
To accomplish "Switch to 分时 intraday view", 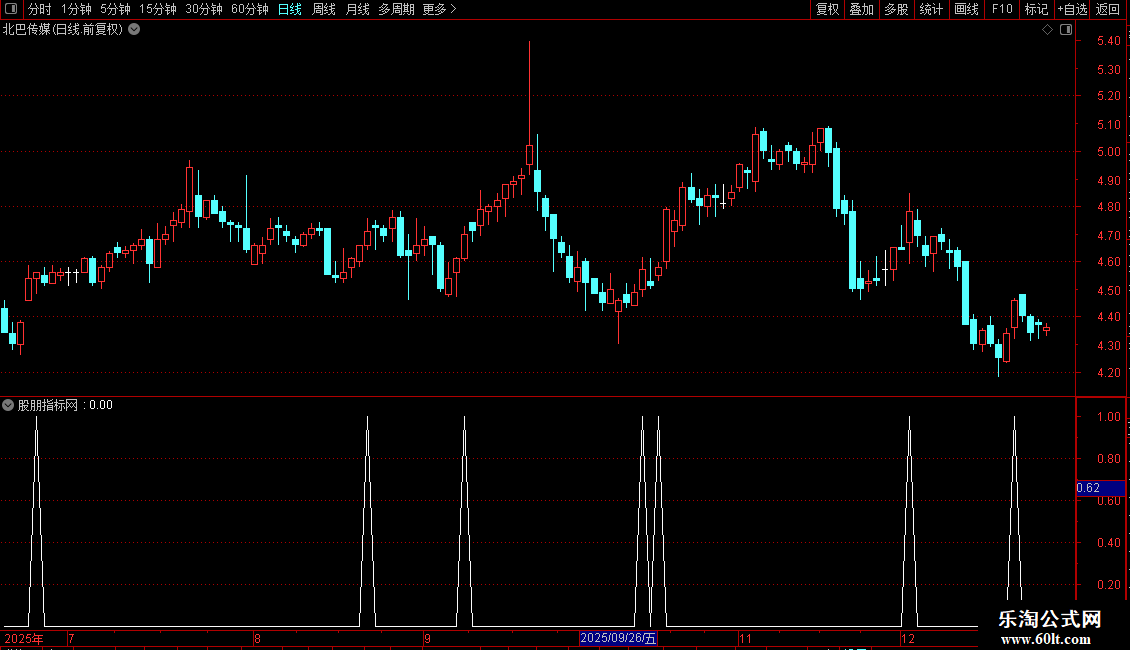I will [x=40, y=9].
